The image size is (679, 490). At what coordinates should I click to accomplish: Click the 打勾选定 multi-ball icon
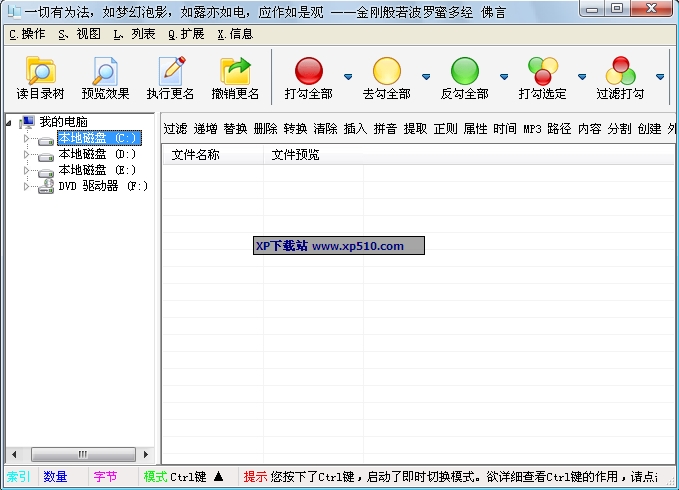(542, 71)
